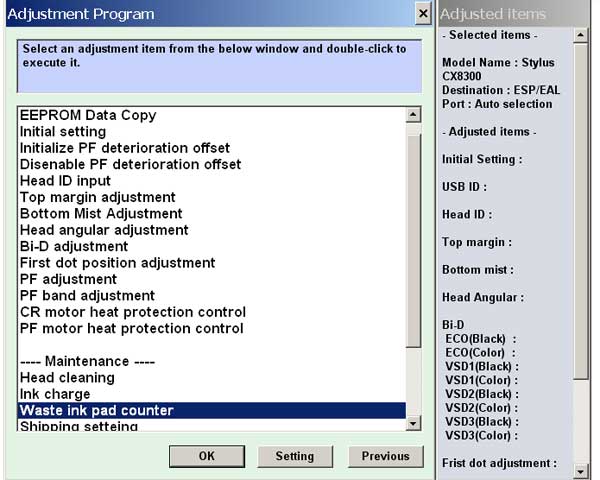Click the USB ID : entry in side panel
The width and height of the screenshot is (600, 480).
(464, 187)
